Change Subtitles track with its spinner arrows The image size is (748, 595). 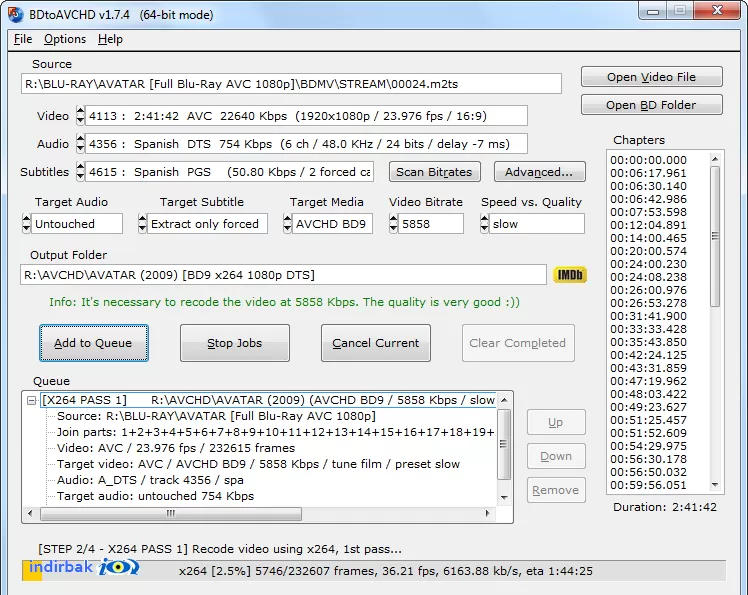[80, 172]
